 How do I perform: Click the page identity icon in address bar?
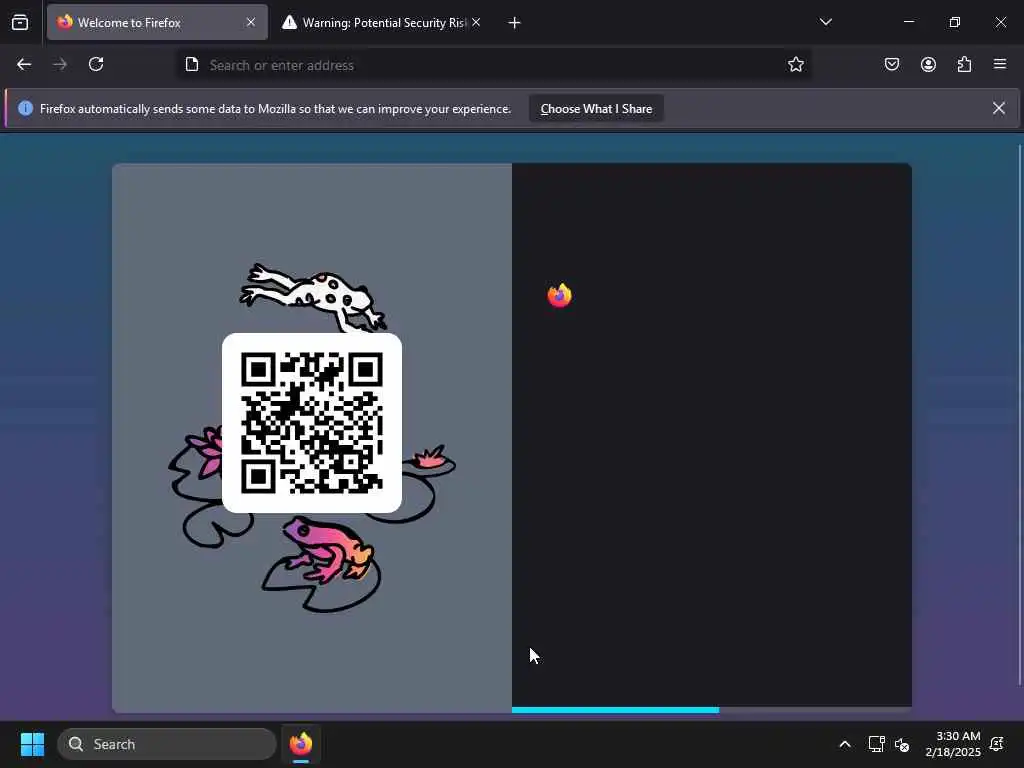192,65
